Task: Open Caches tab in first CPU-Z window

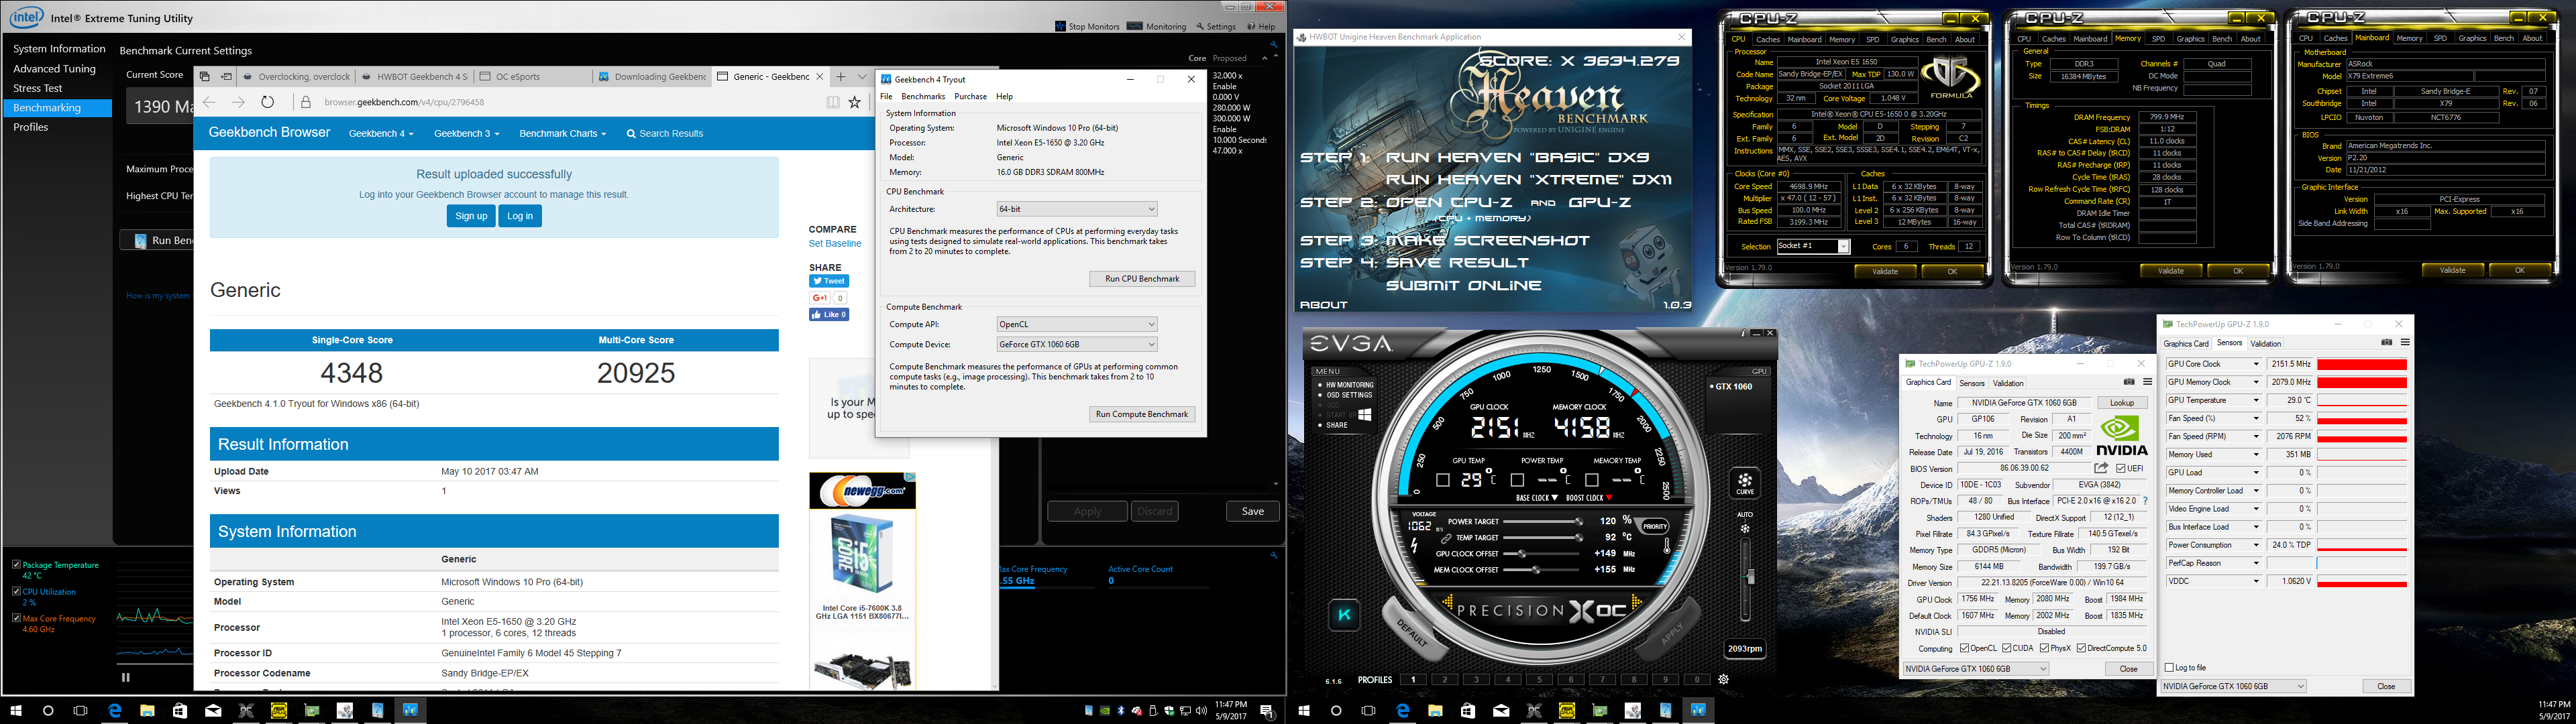Action: click(x=1767, y=40)
